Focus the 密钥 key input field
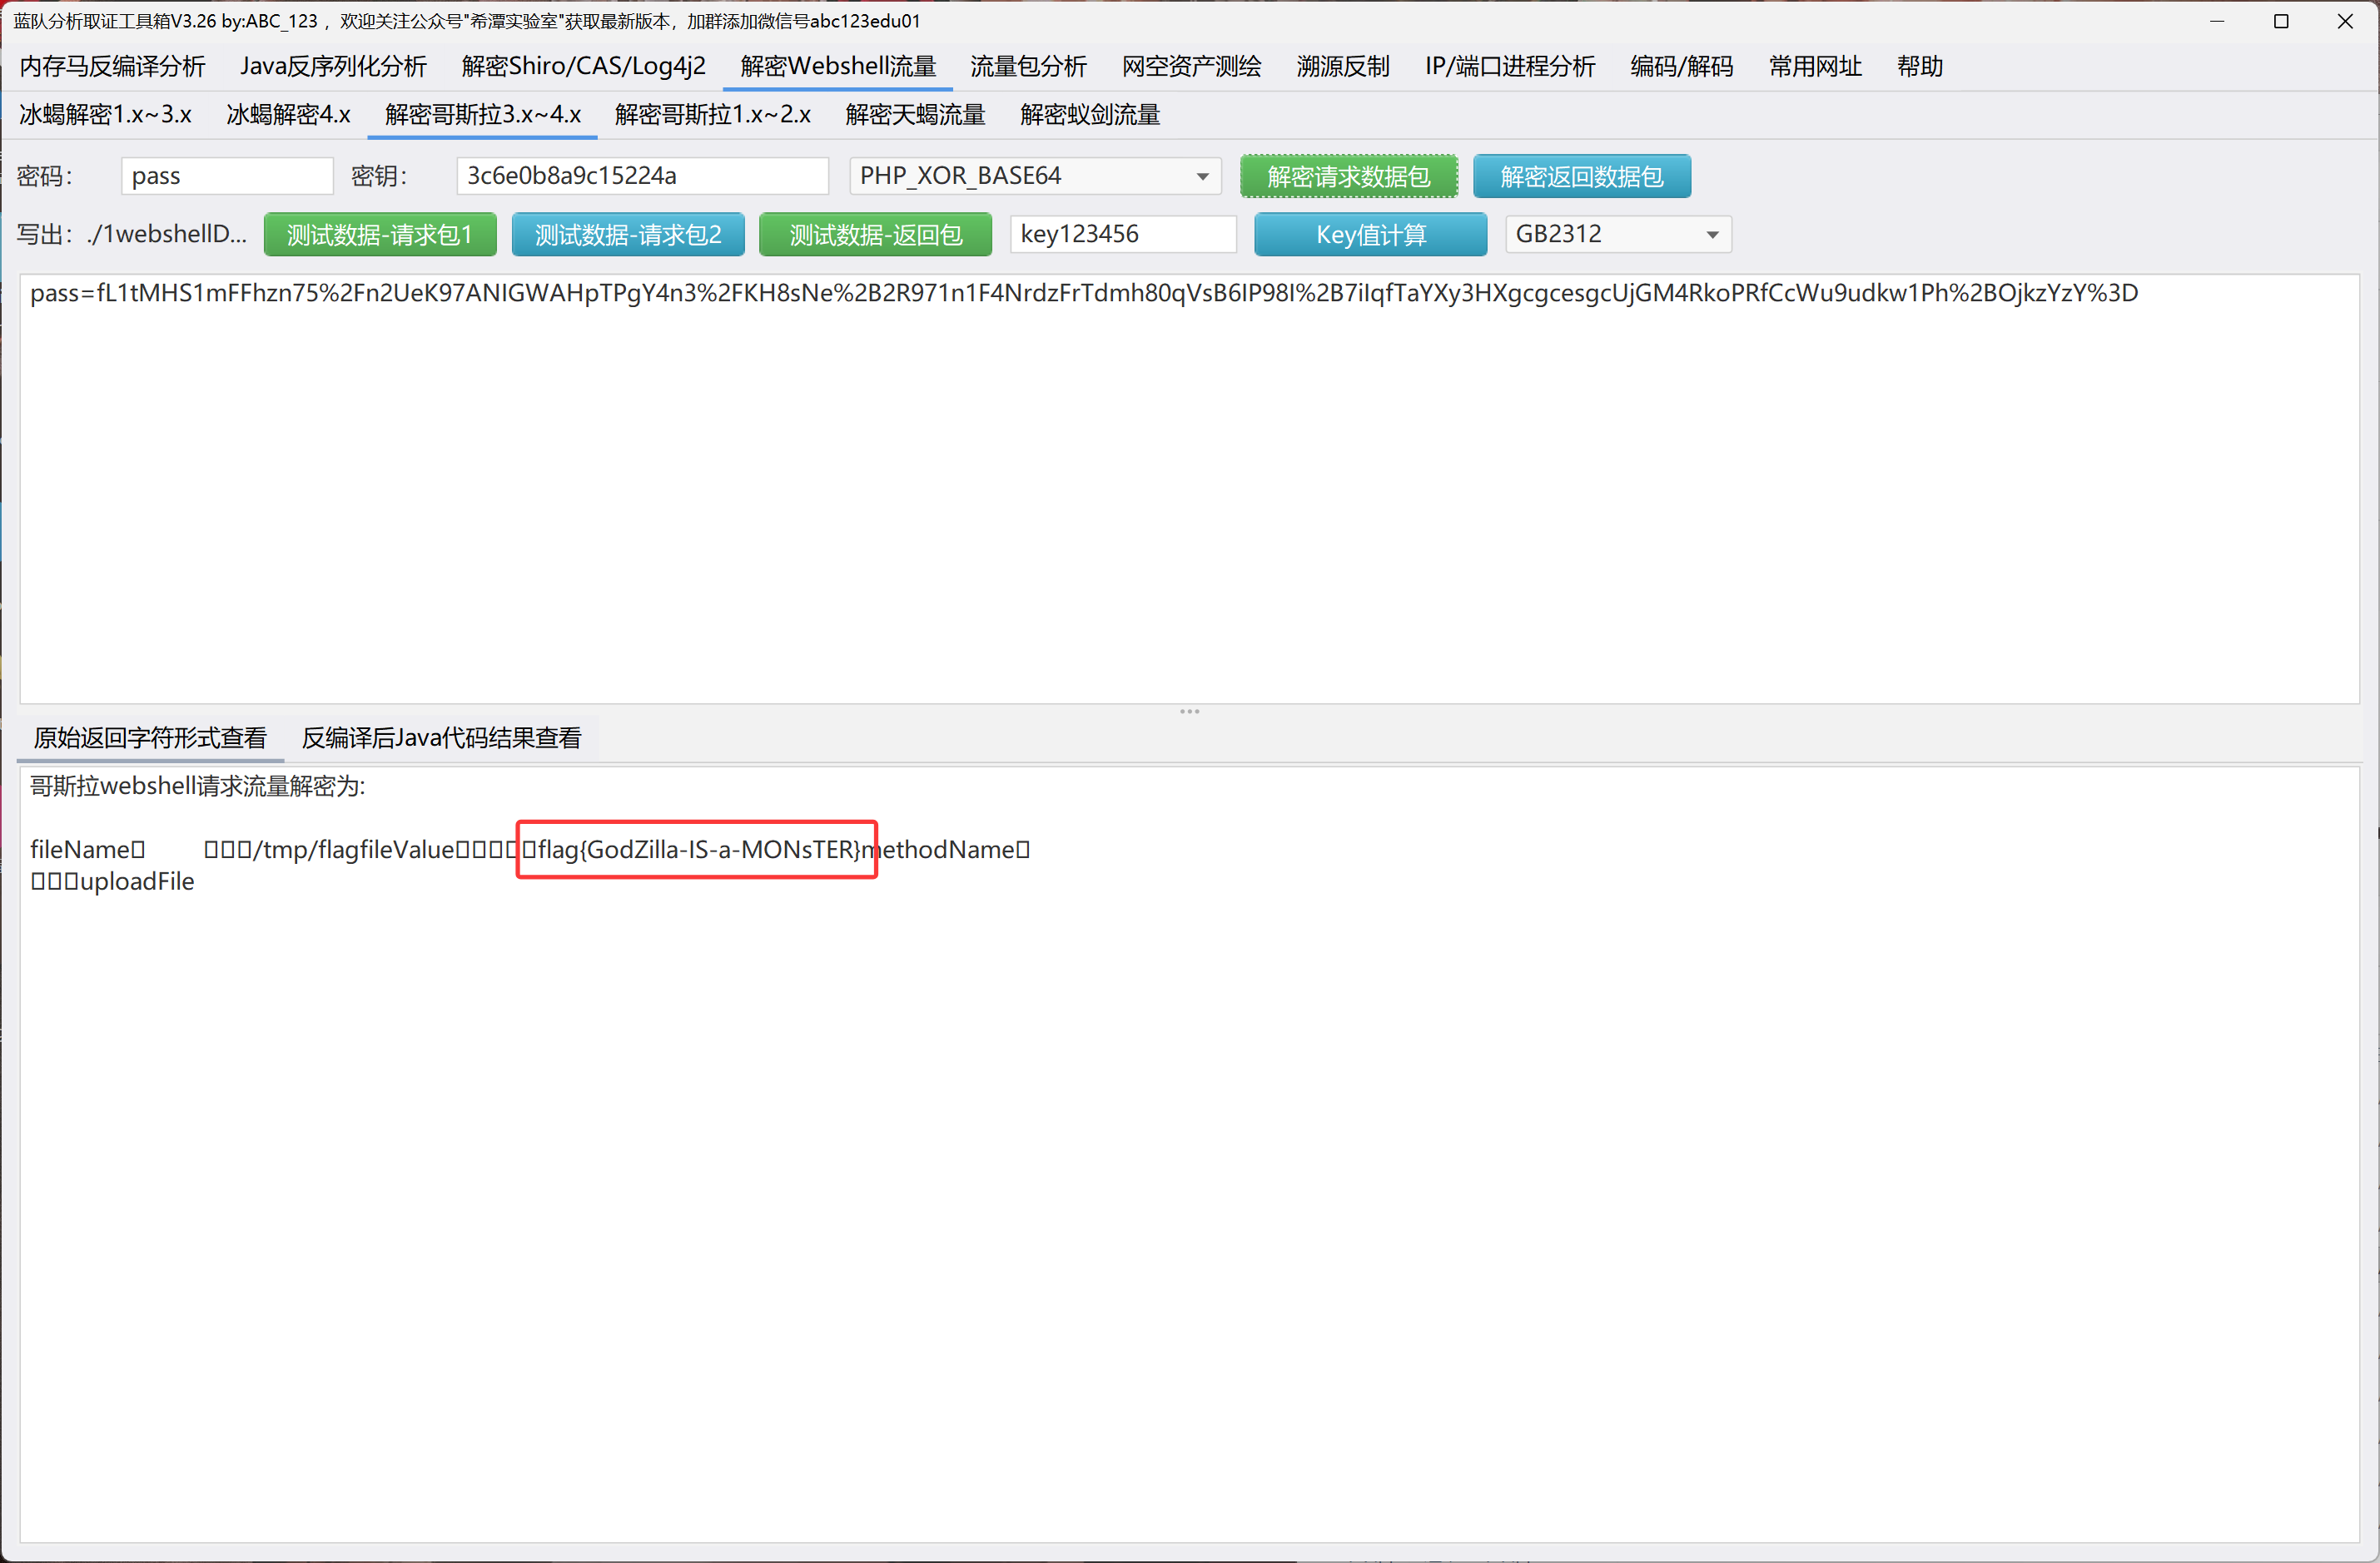Viewport: 2380px width, 1563px height. 641,176
